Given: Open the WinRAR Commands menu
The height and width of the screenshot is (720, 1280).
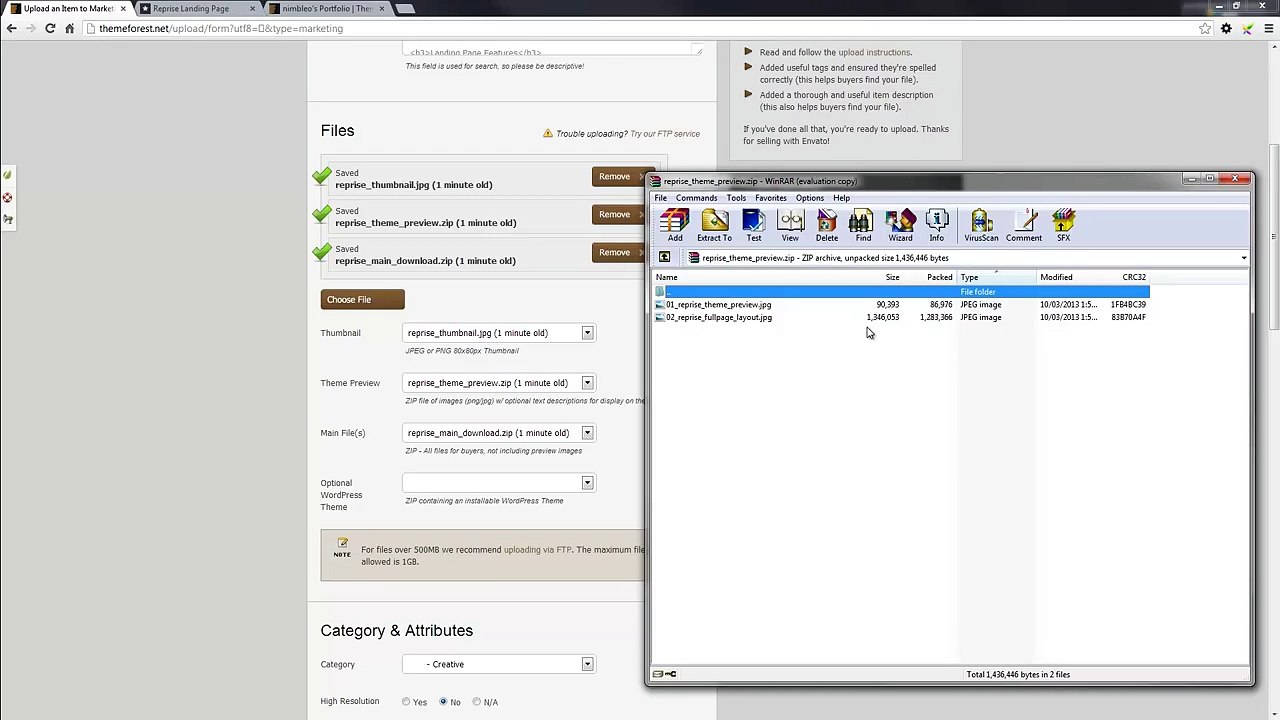Looking at the screenshot, I should pos(696,198).
